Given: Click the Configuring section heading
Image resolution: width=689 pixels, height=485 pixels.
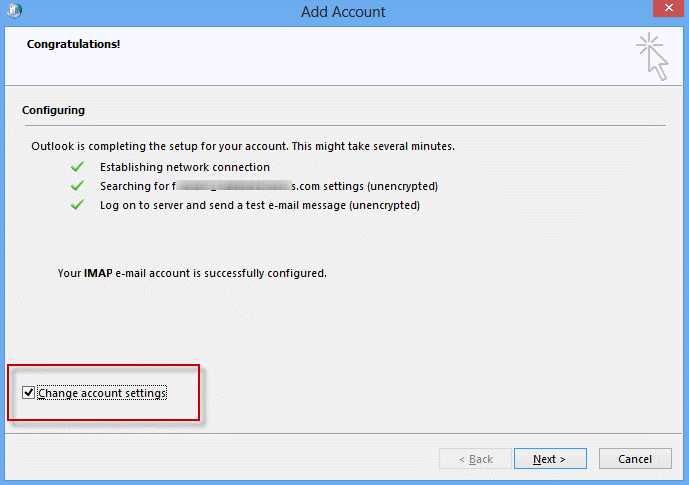Looking at the screenshot, I should [54, 110].
